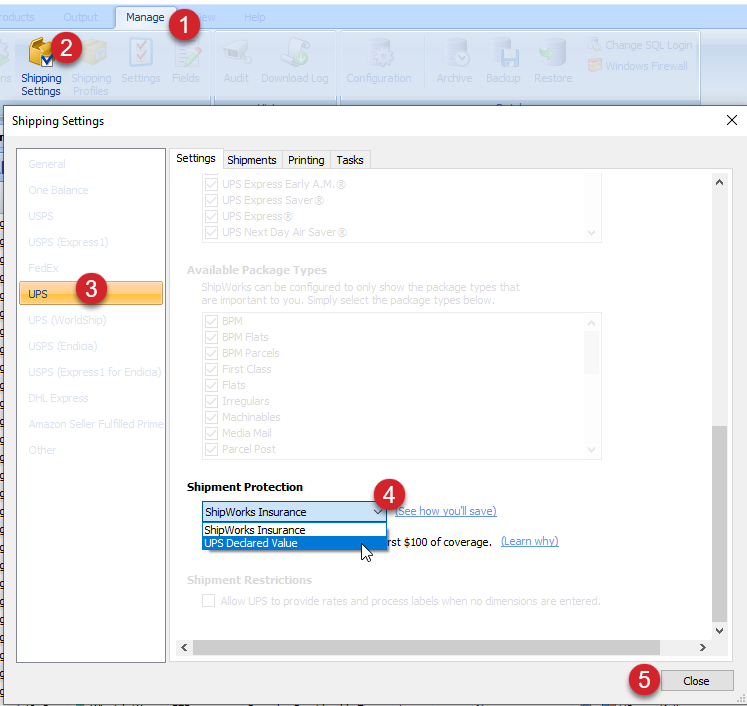The height and width of the screenshot is (706, 747).
Task: Select DHL Express in carrier list
Action: [x=91, y=398]
